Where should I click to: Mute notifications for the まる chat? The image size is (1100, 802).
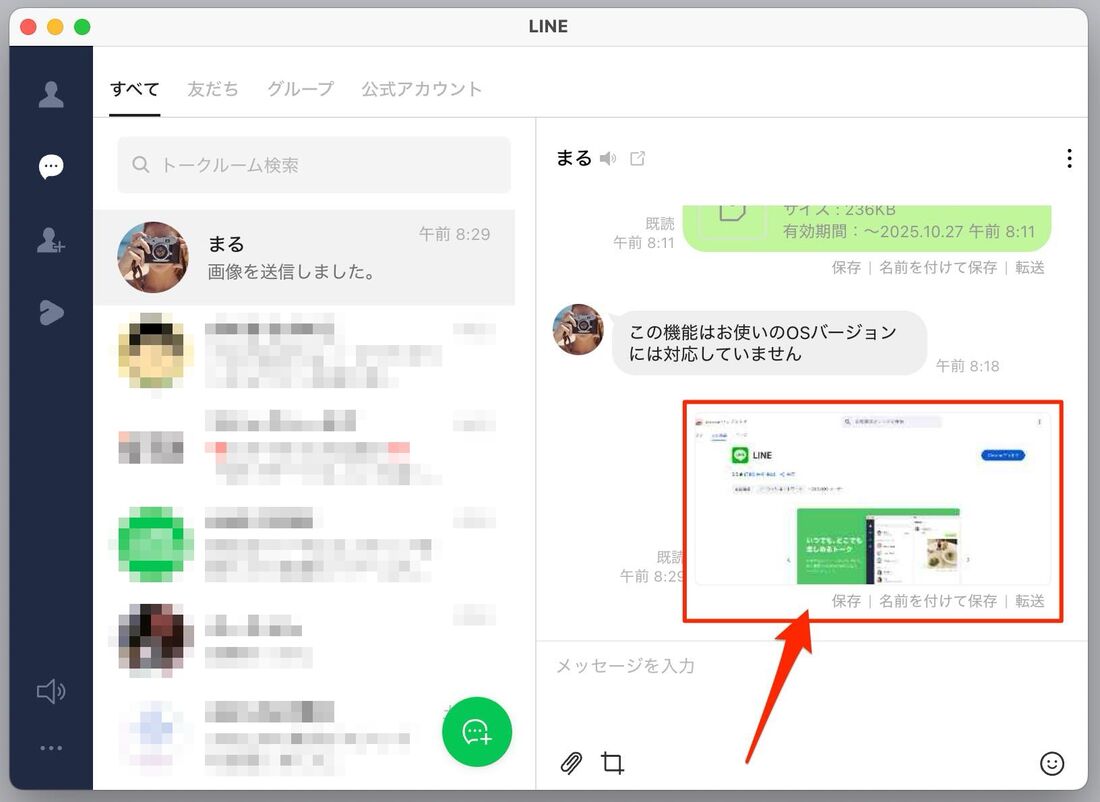609,157
